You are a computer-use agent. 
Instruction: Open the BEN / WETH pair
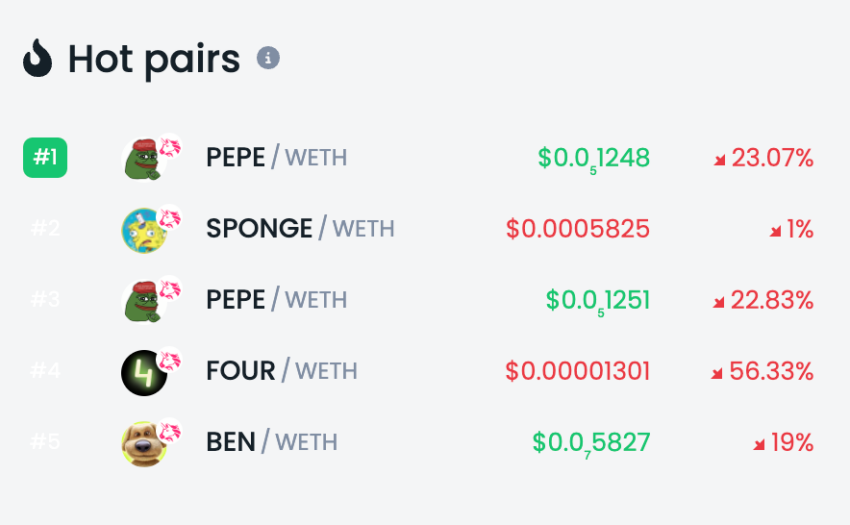(x=271, y=441)
